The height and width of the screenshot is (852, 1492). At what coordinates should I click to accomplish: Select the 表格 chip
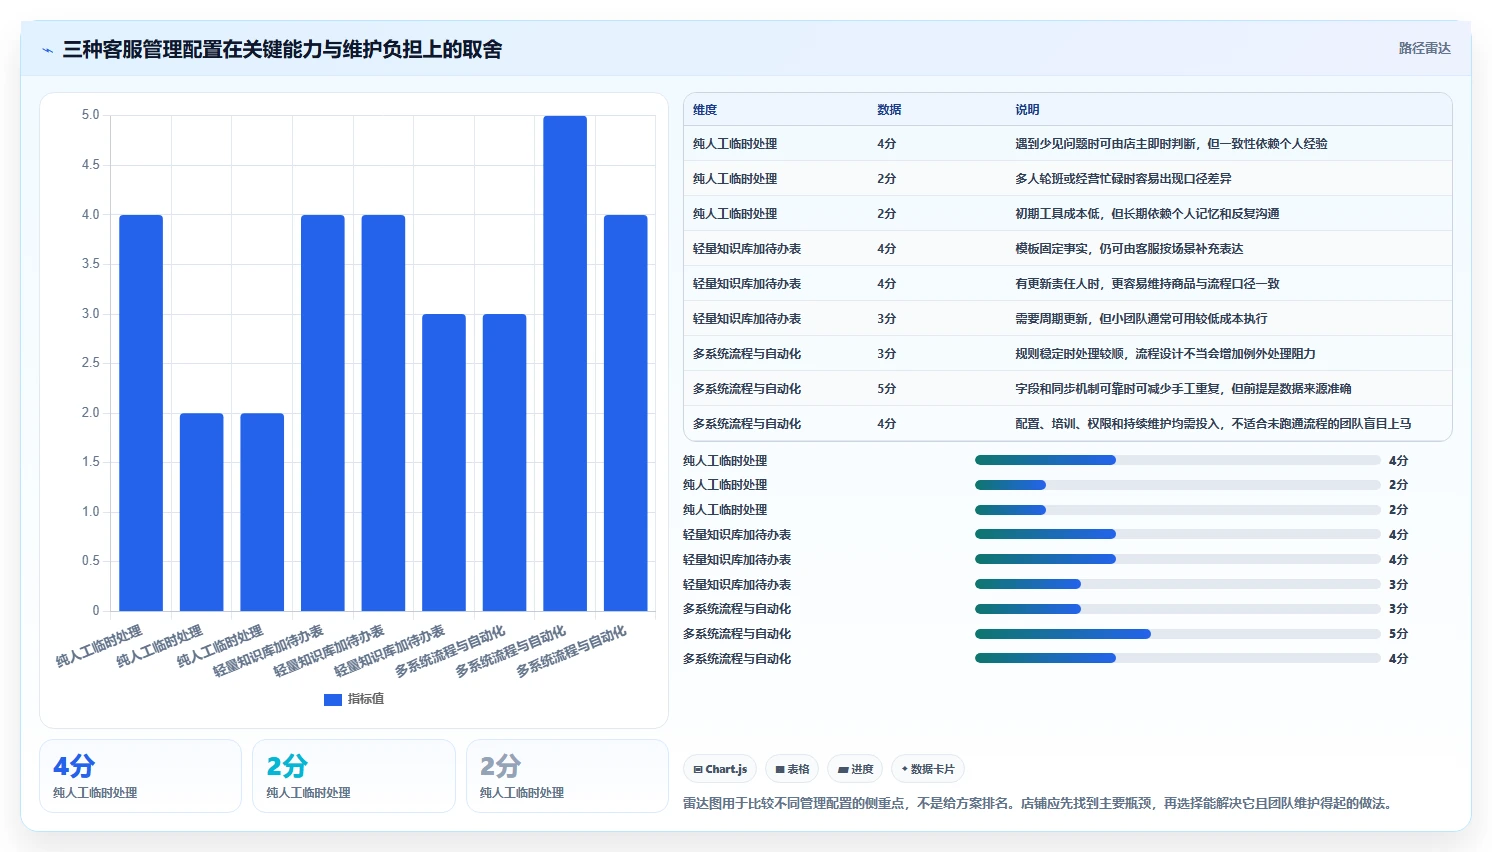792,769
